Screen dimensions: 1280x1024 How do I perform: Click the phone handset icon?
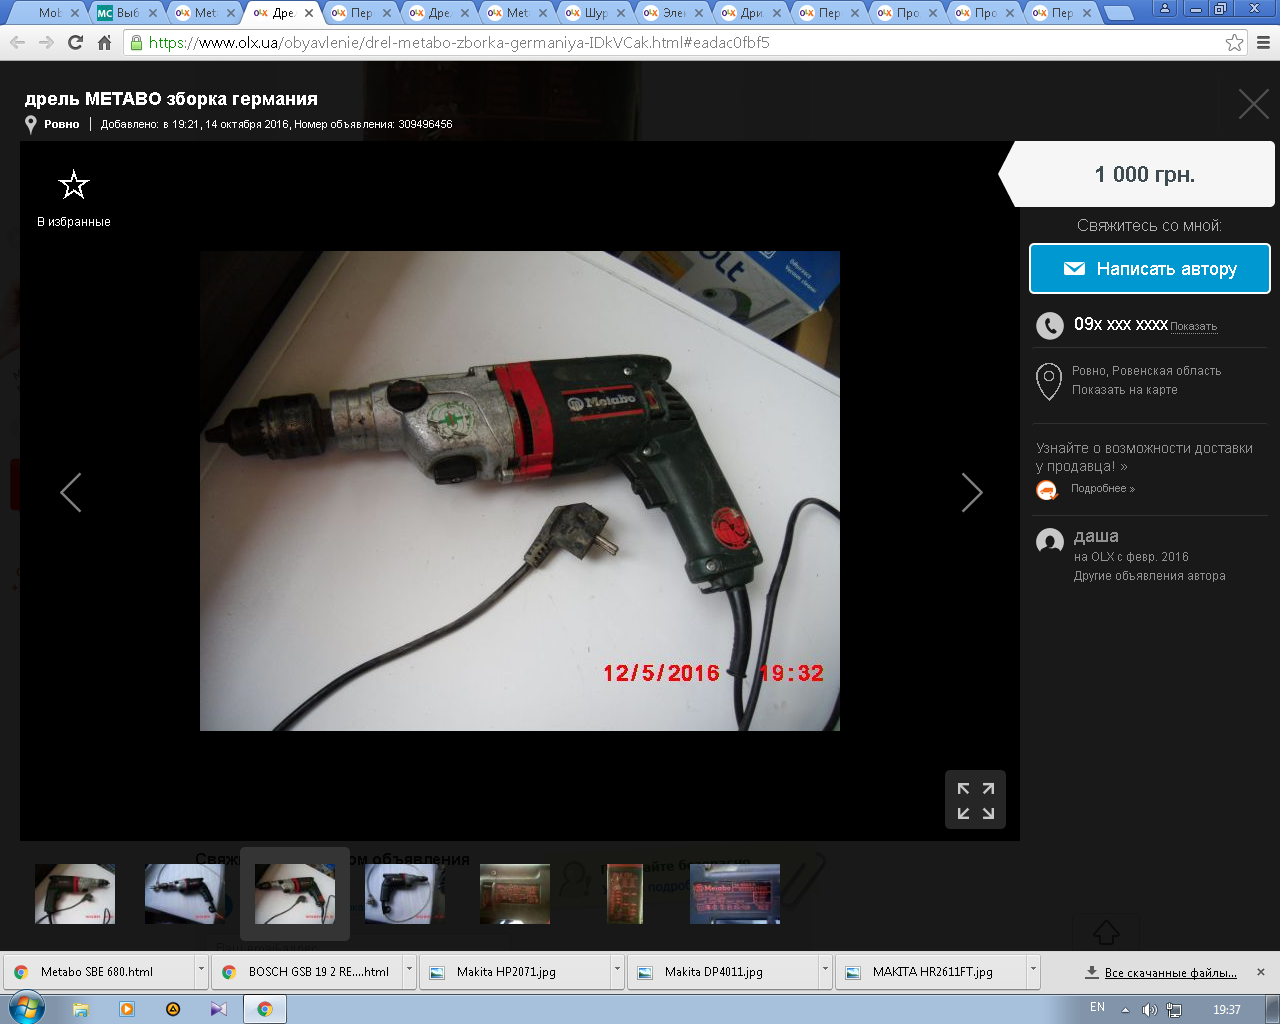(x=1049, y=325)
